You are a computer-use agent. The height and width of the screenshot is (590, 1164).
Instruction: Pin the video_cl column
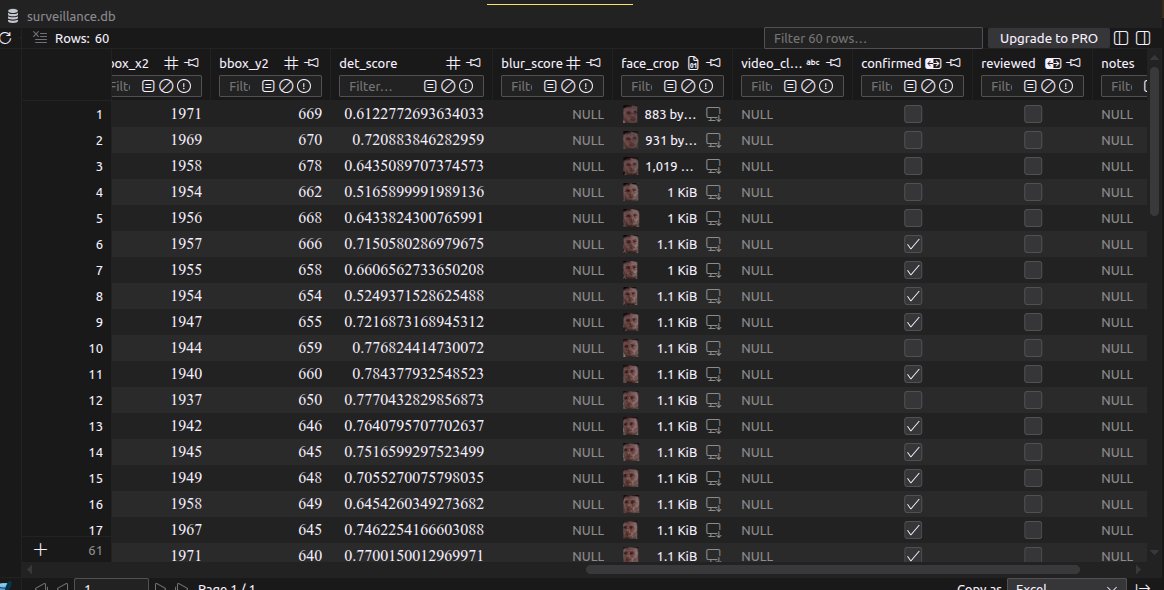point(834,63)
